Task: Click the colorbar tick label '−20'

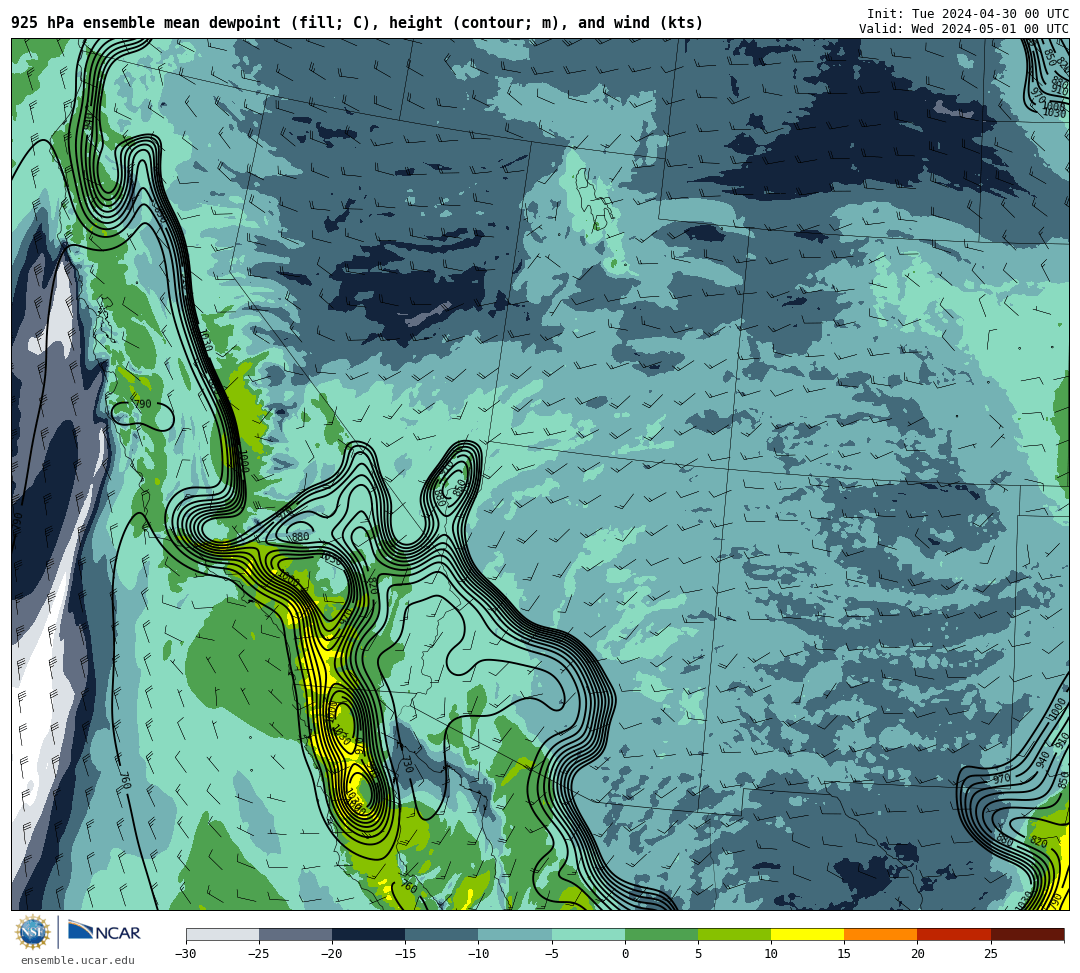Action: [x=332, y=954]
